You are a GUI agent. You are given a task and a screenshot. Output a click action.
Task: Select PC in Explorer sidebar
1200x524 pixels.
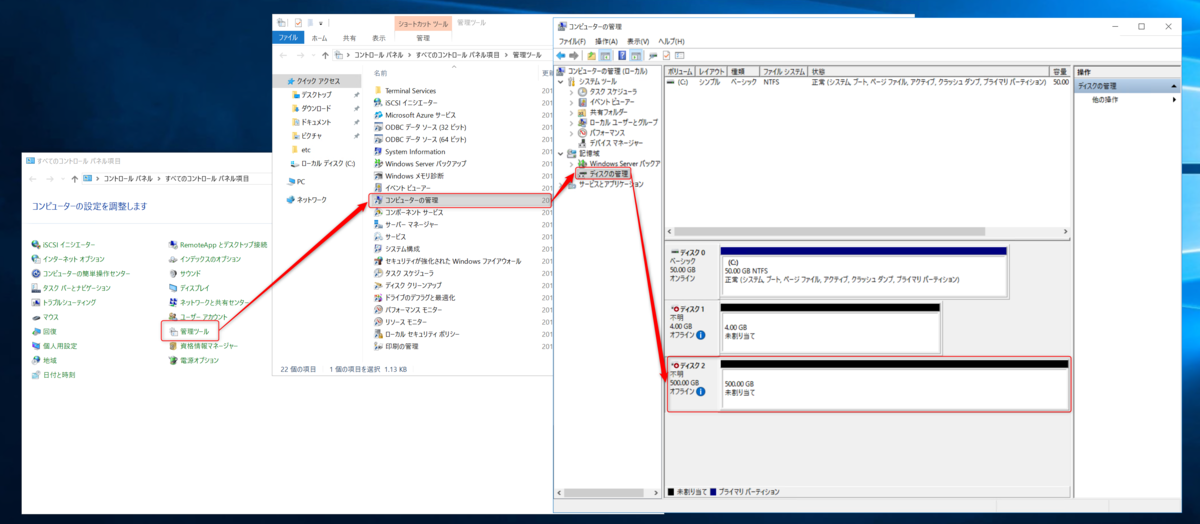point(296,181)
